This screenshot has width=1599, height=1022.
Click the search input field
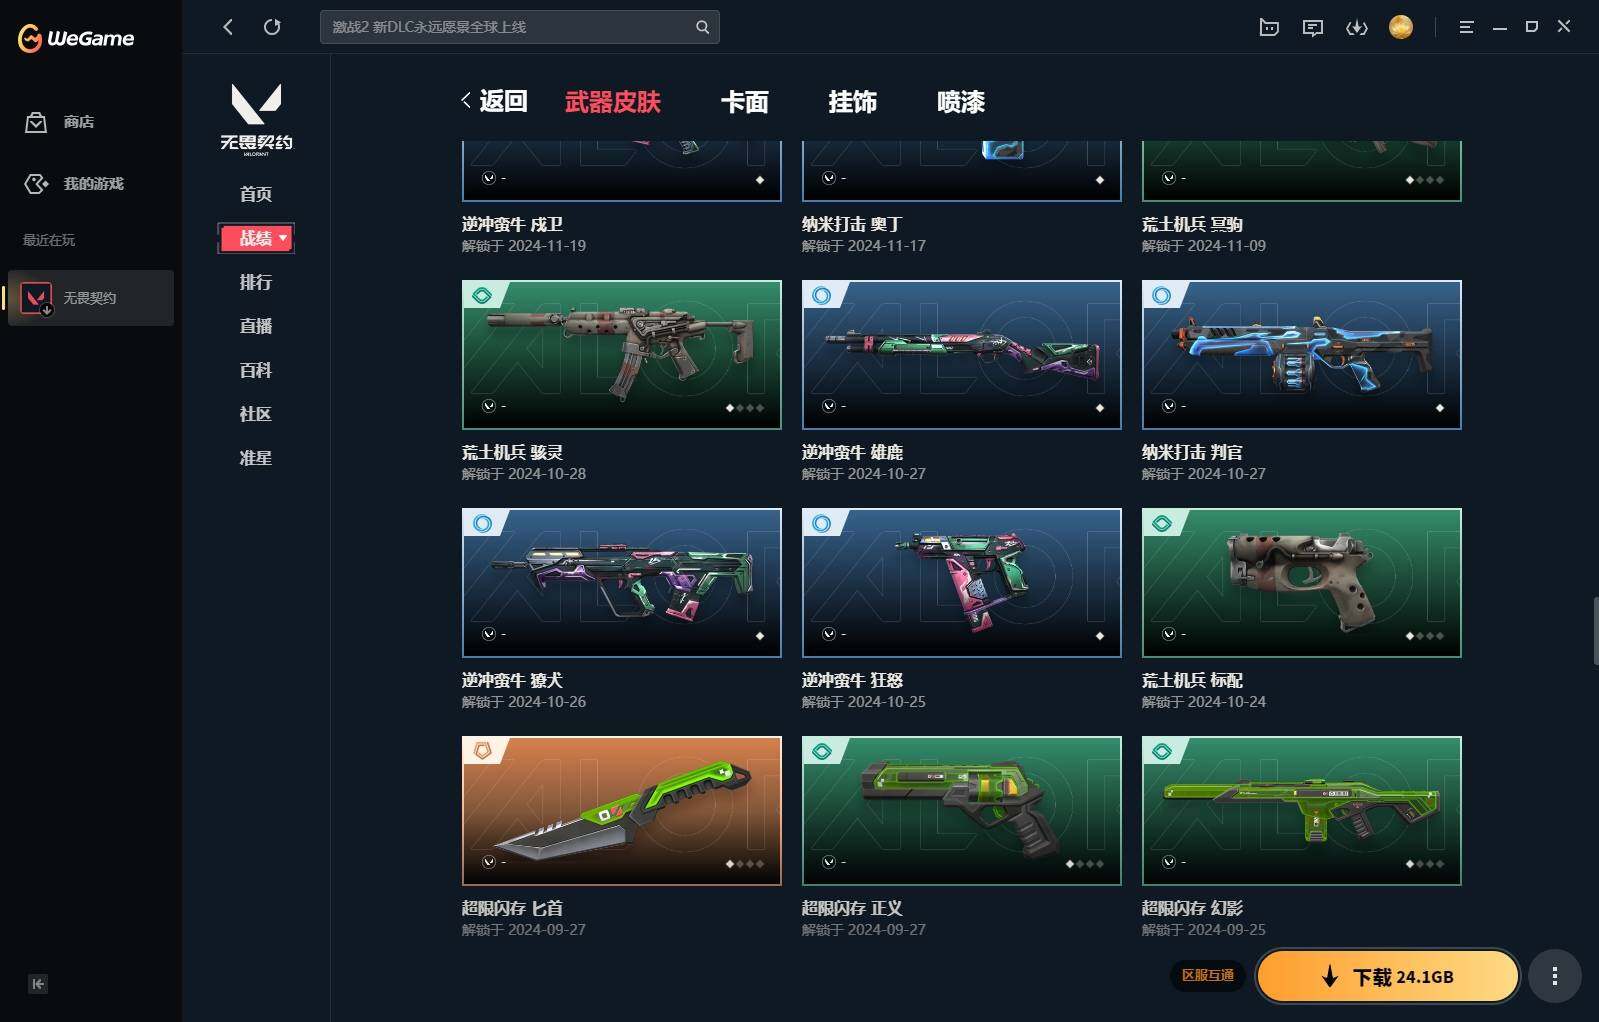coord(510,27)
